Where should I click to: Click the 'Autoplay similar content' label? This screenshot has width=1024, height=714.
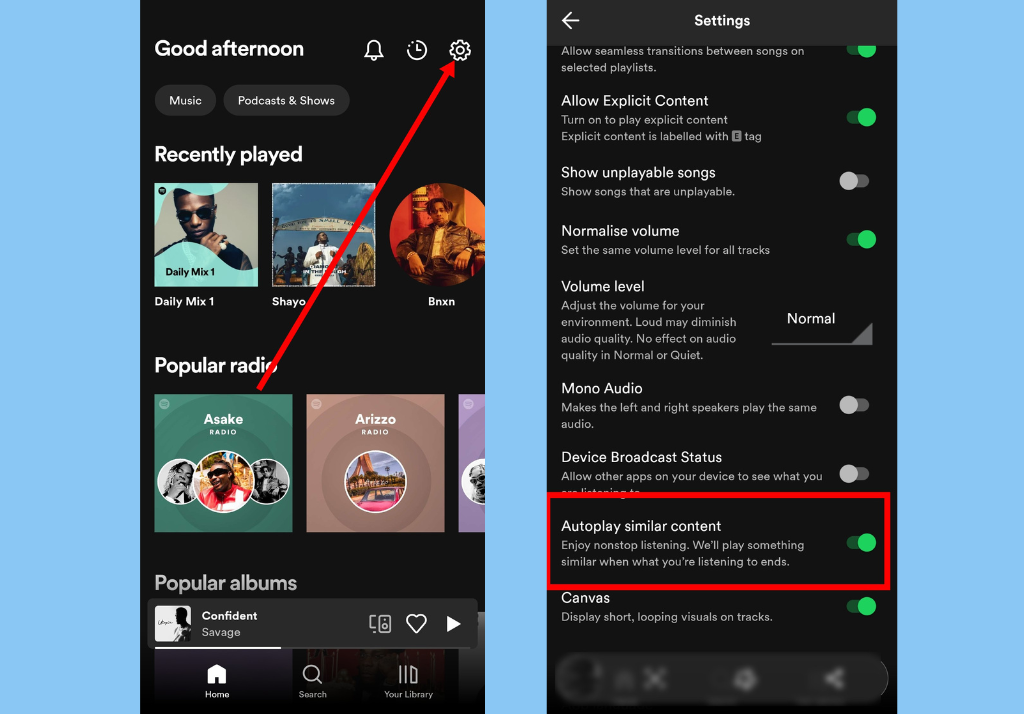coord(641,526)
